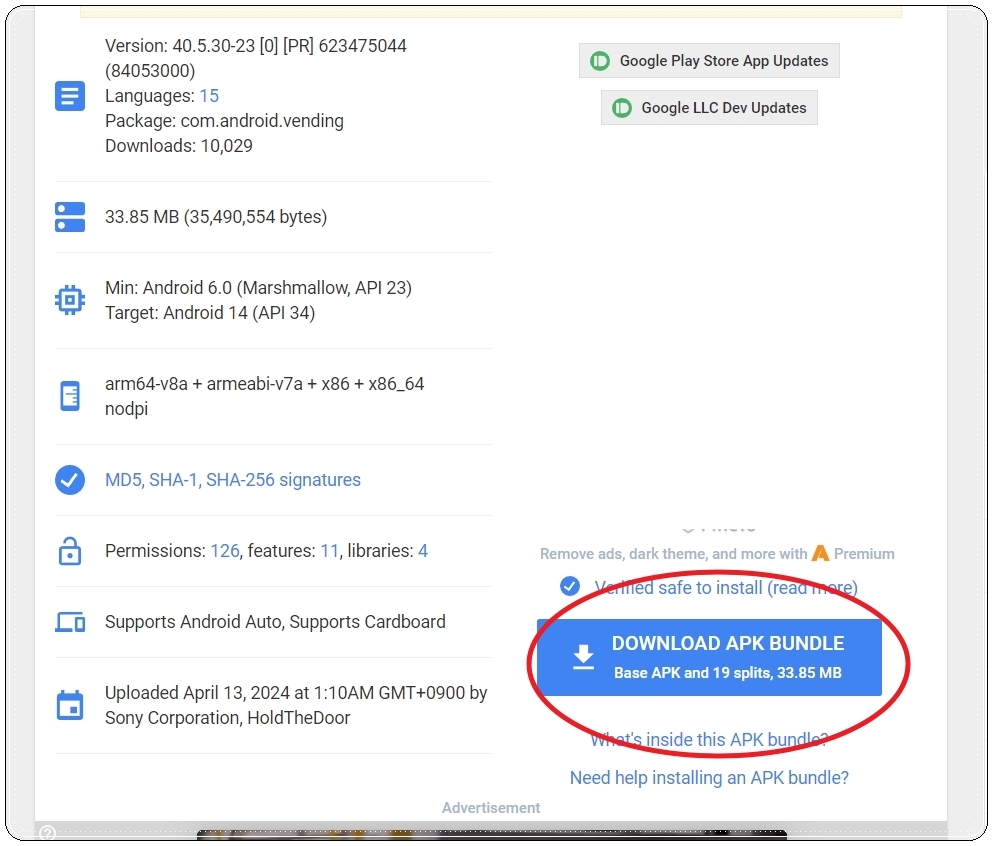Click 'Base APK and 19 splits, 33.85 MB' subtitle

click(728, 673)
